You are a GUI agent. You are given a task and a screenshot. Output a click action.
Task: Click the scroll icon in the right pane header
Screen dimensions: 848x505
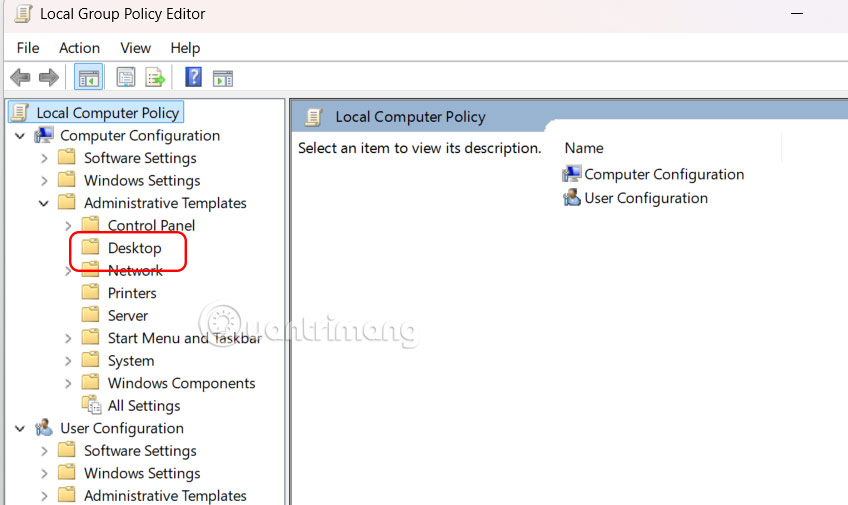pyautogui.click(x=314, y=117)
